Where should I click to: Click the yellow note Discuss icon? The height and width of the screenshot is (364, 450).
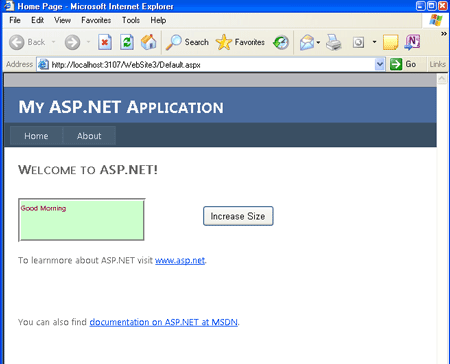tap(391, 42)
